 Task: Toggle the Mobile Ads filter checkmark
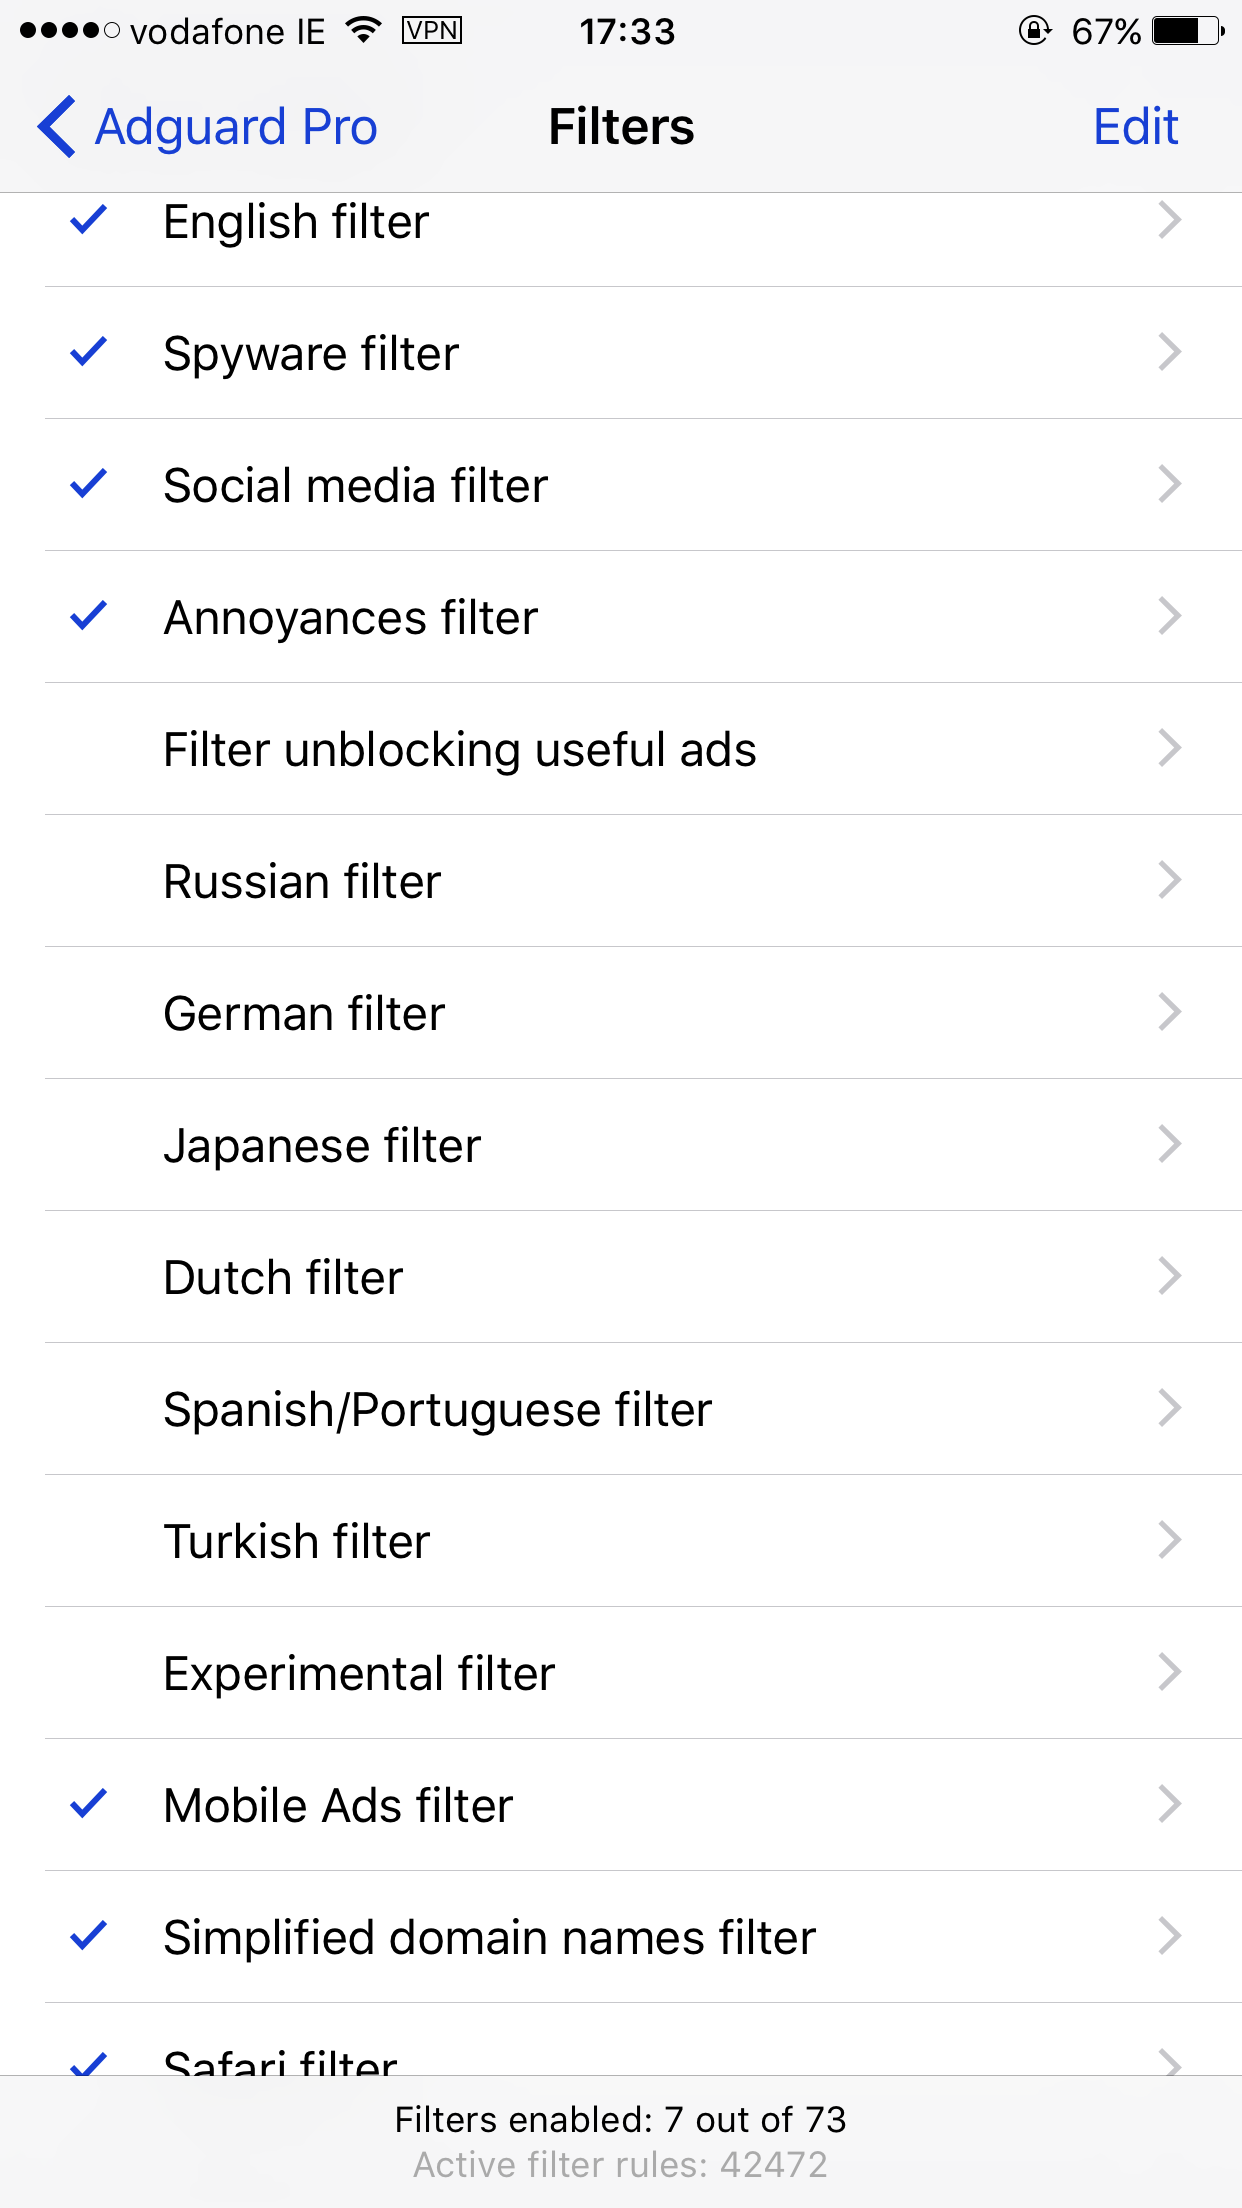pyautogui.click(x=89, y=1804)
